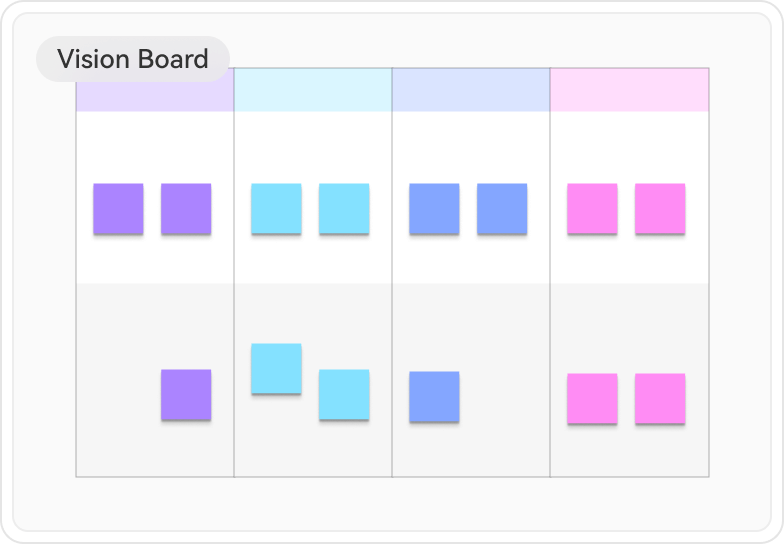Select the light cyan column header
The height and width of the screenshot is (544, 784).
[312, 90]
